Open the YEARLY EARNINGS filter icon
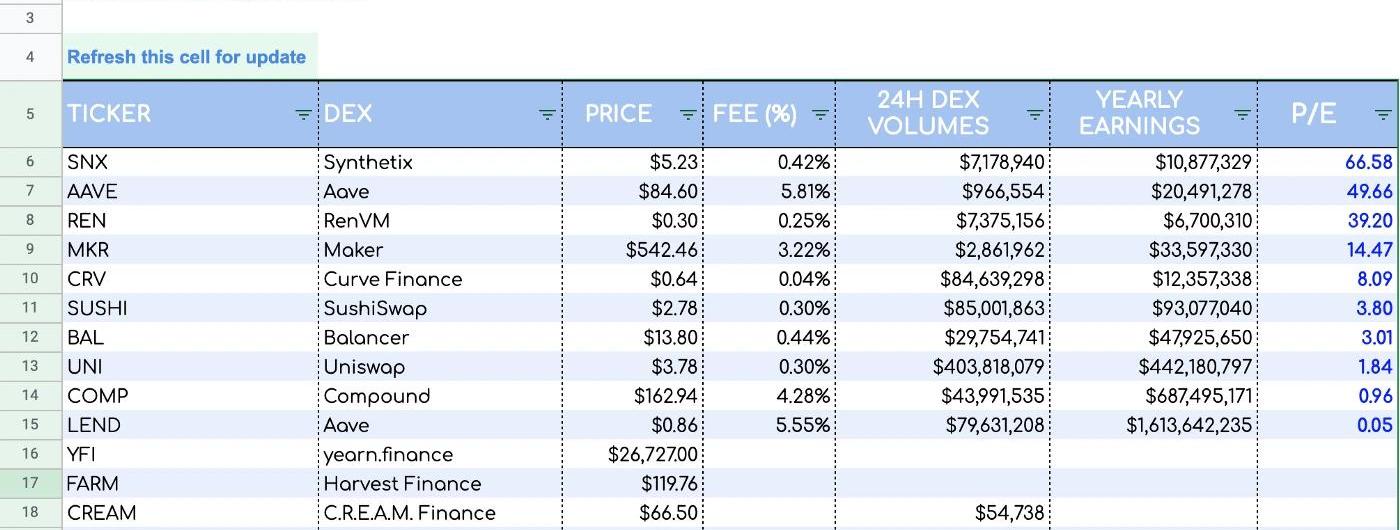The height and width of the screenshot is (530, 1400). tap(1242, 115)
